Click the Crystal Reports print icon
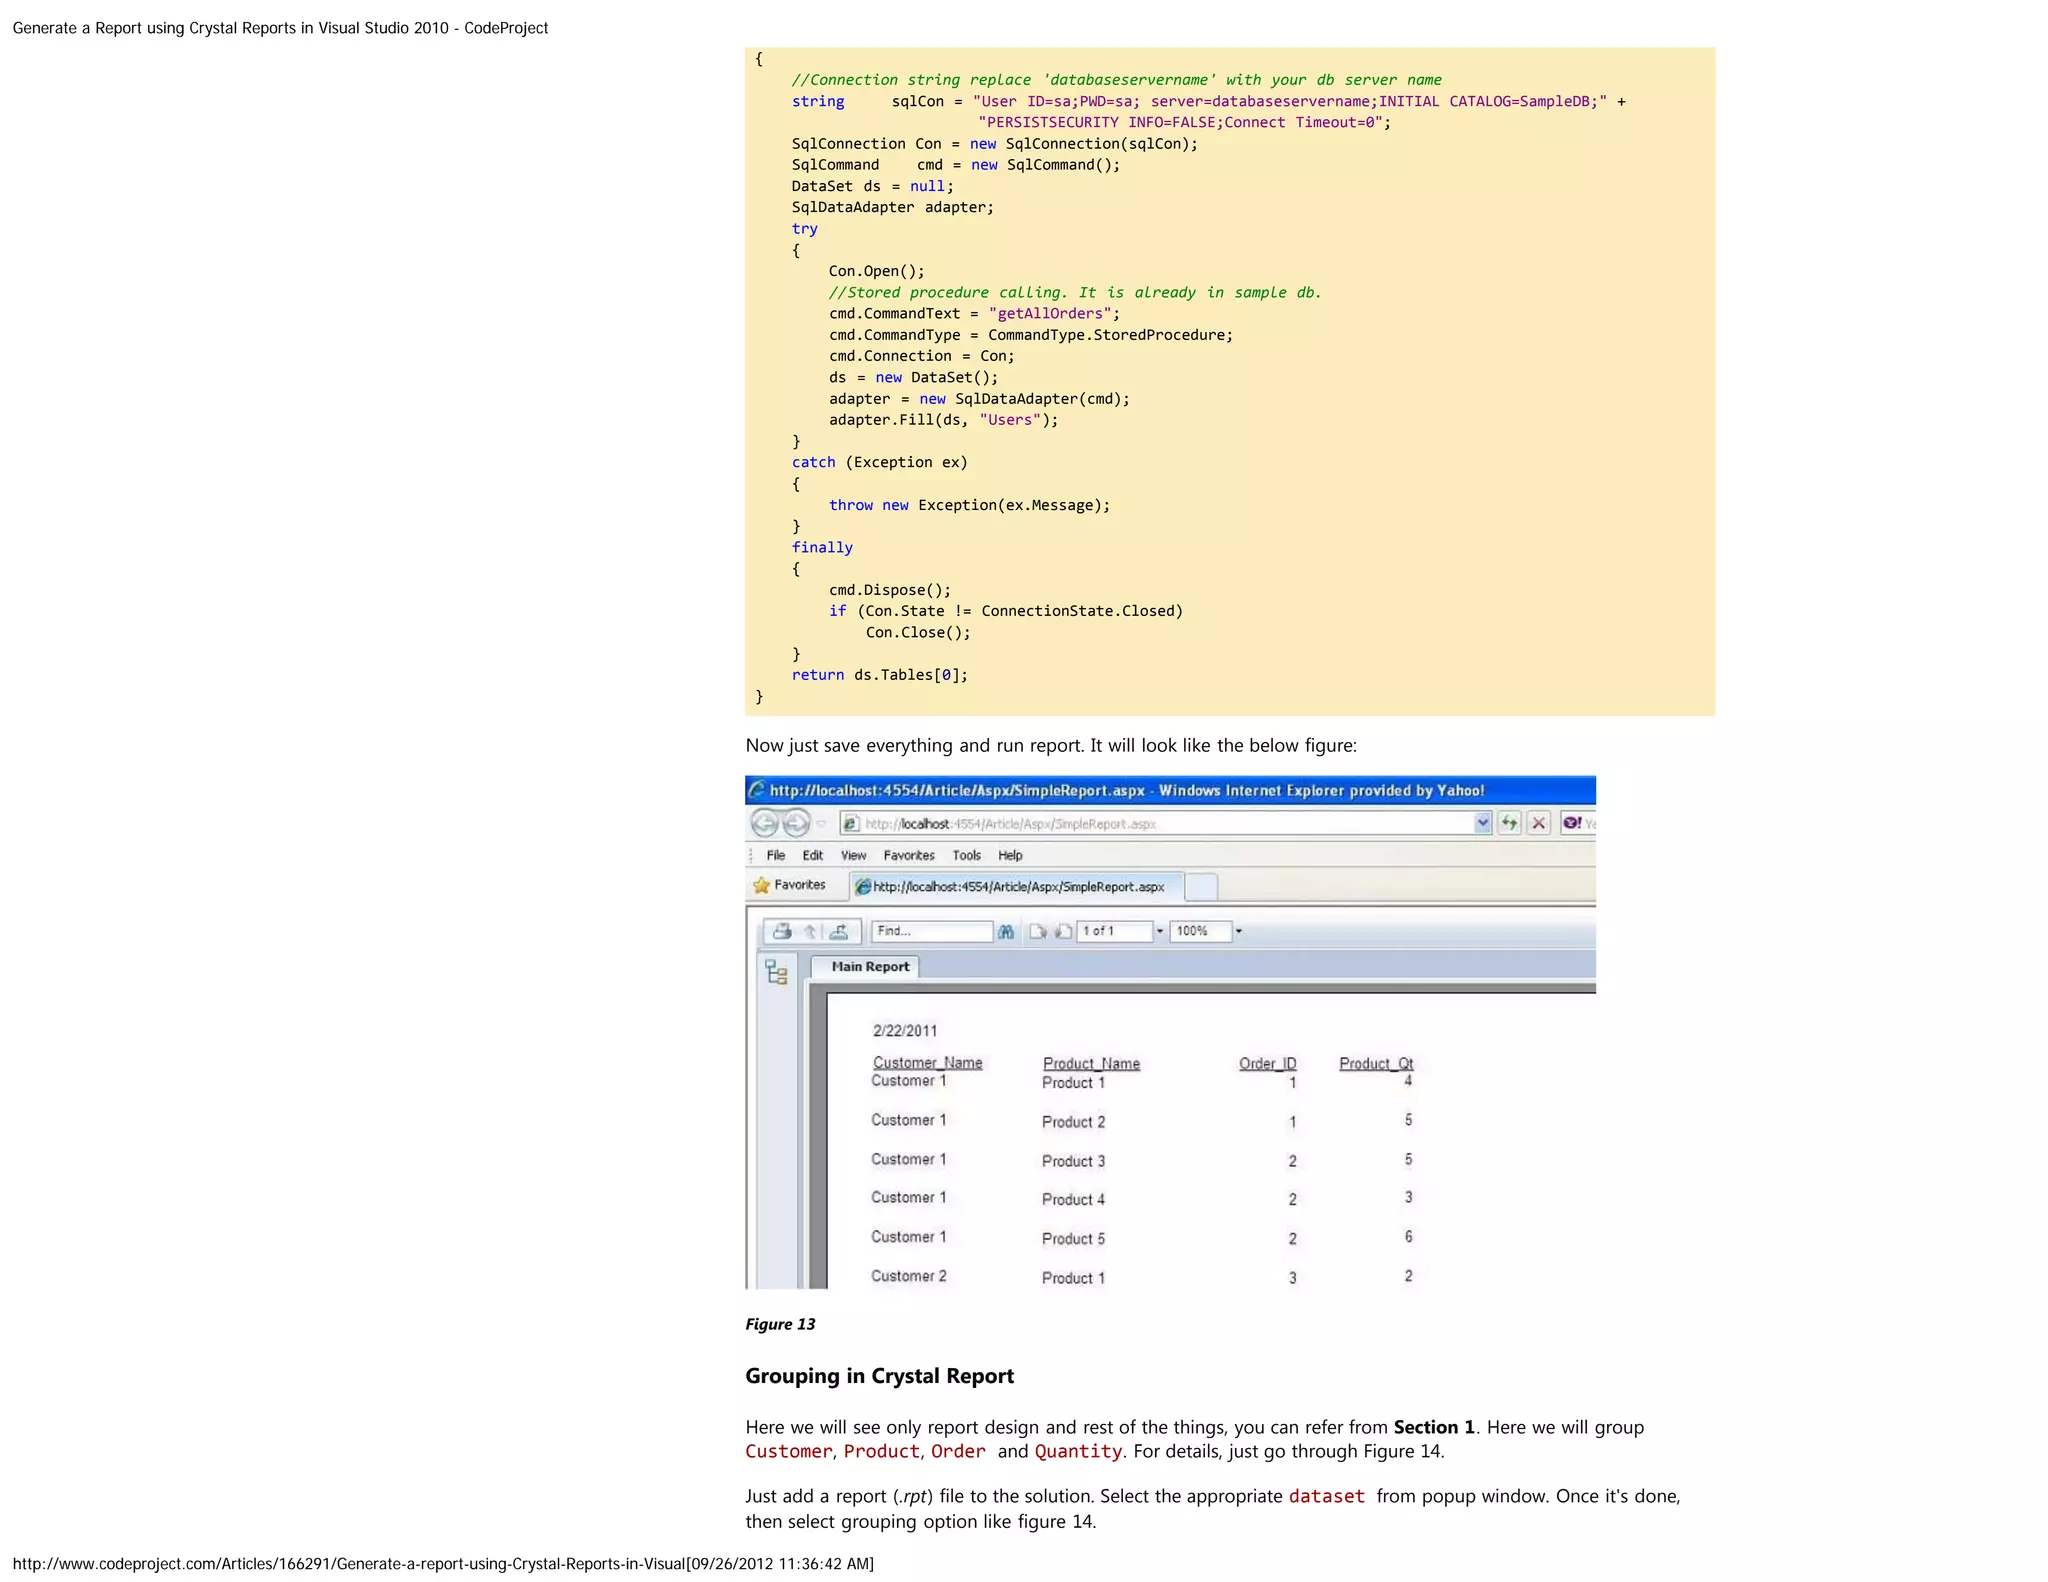Screen dimensions: 2048x1582 [782, 931]
